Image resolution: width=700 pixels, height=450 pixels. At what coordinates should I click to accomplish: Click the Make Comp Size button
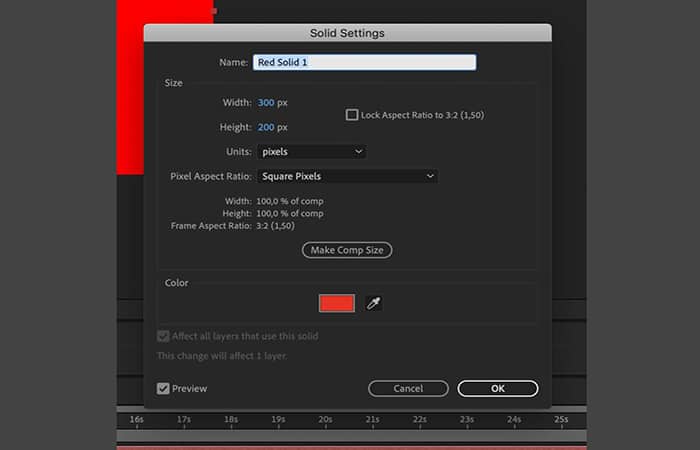pyautogui.click(x=347, y=250)
